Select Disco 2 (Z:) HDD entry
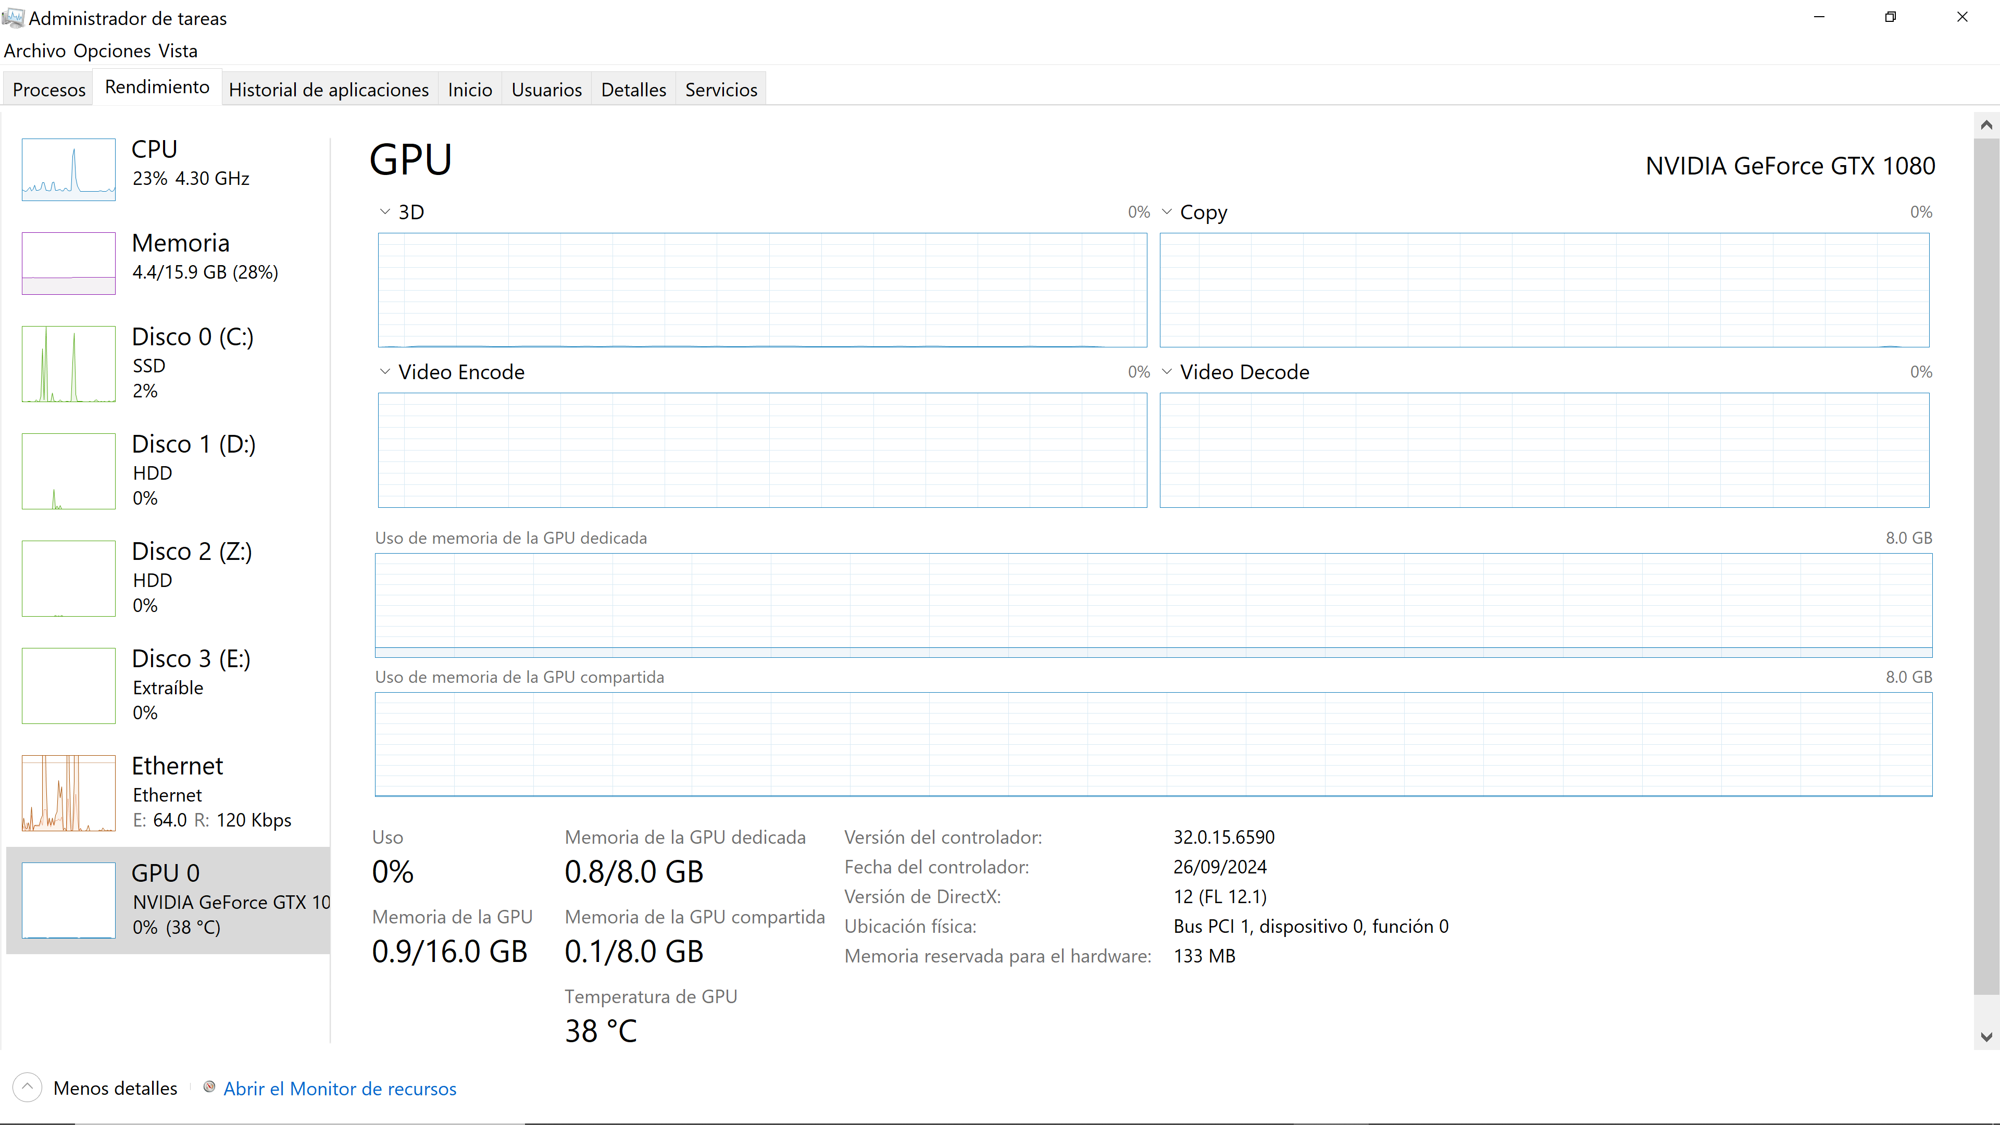Image resolution: width=2000 pixels, height=1125 pixels. (x=168, y=578)
